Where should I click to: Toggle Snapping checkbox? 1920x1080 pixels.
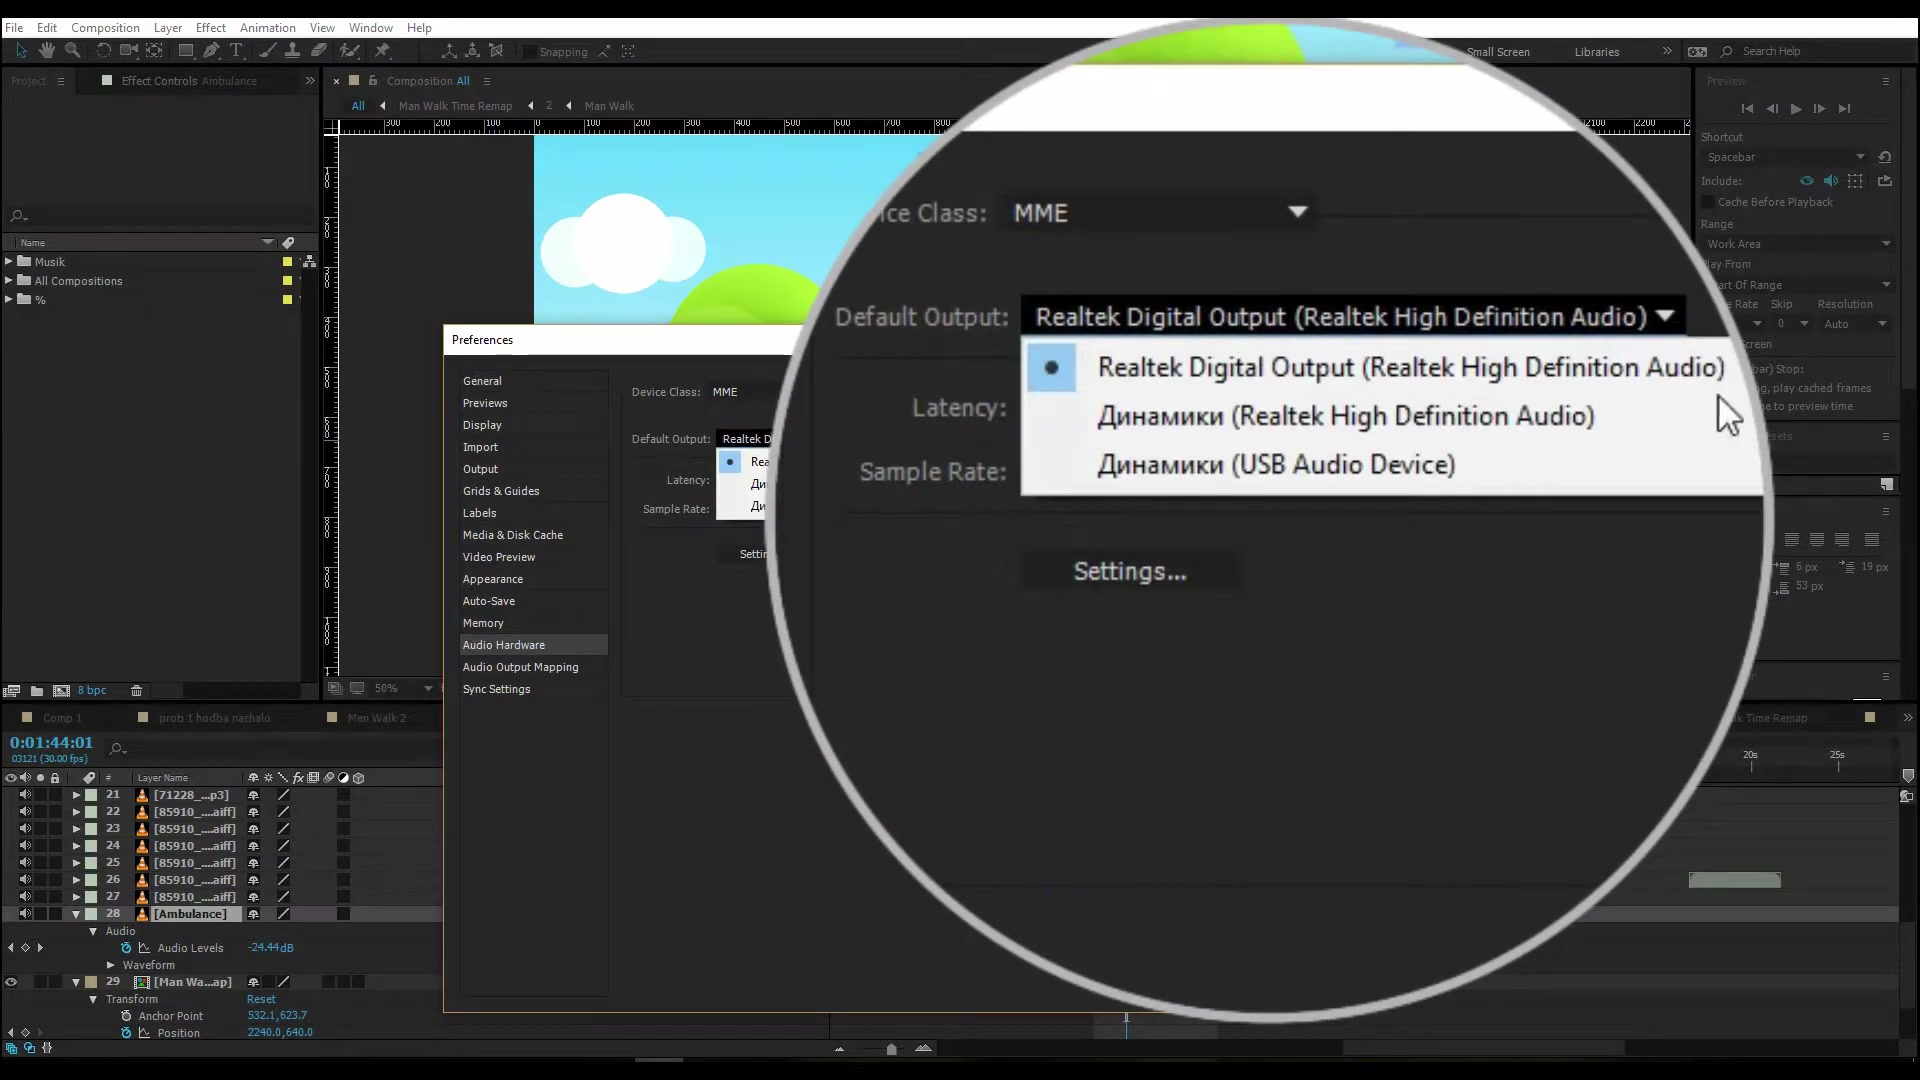(532, 52)
